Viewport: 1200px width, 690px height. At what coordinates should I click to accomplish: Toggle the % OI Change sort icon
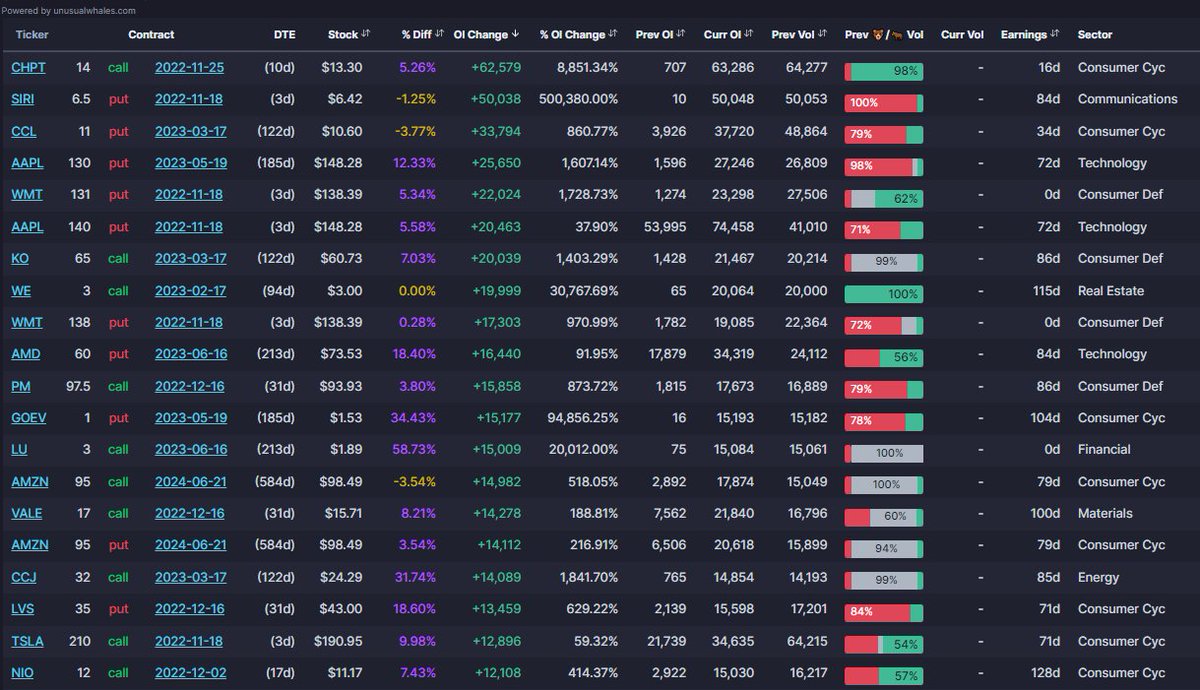tap(614, 34)
